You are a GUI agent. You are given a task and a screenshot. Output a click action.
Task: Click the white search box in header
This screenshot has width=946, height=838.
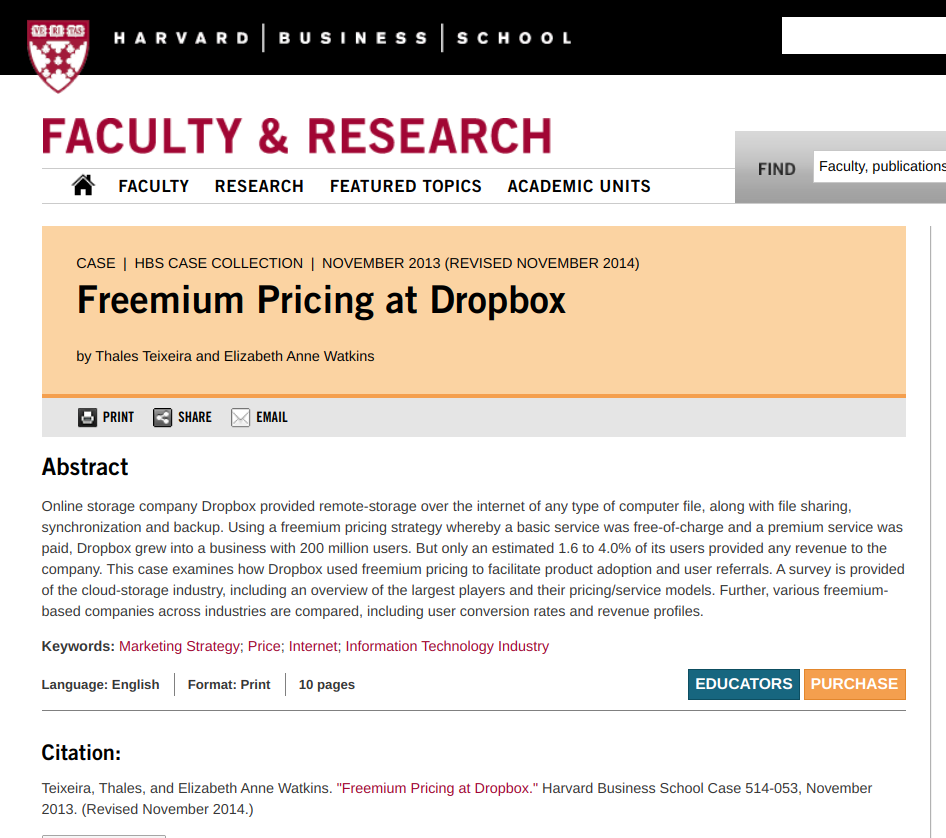864,36
